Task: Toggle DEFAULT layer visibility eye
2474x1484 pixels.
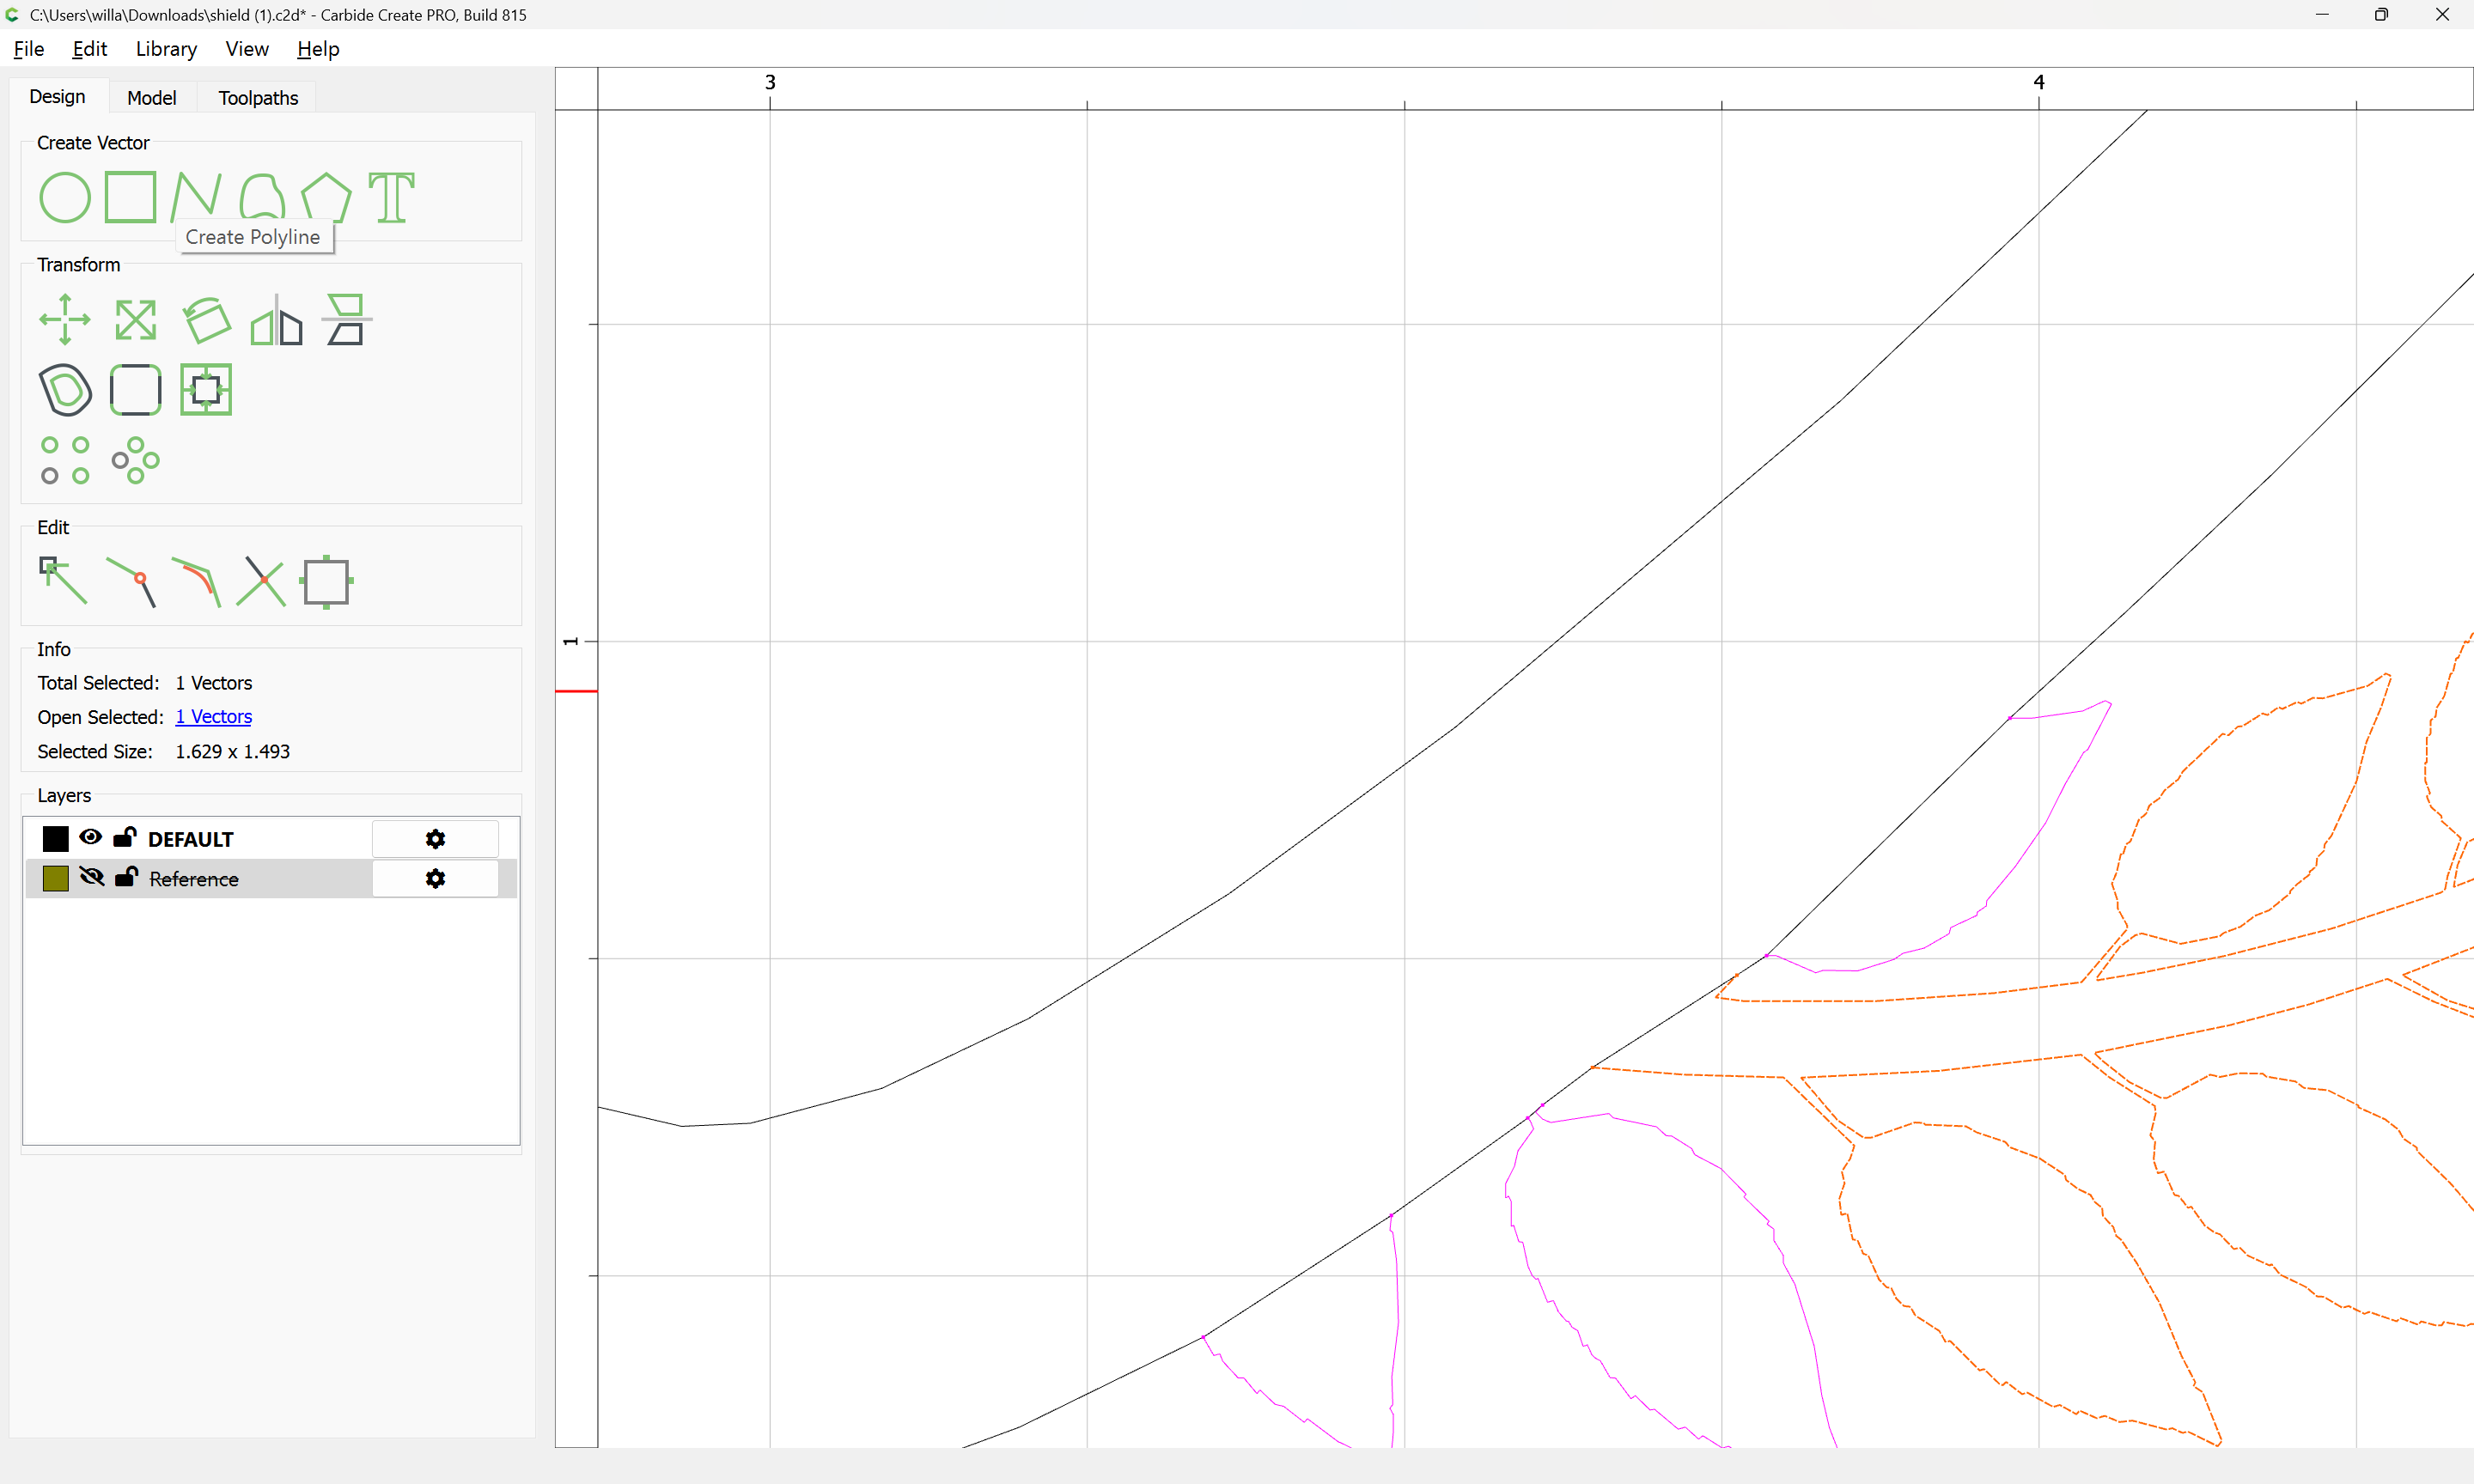Action: pyautogui.click(x=91, y=837)
